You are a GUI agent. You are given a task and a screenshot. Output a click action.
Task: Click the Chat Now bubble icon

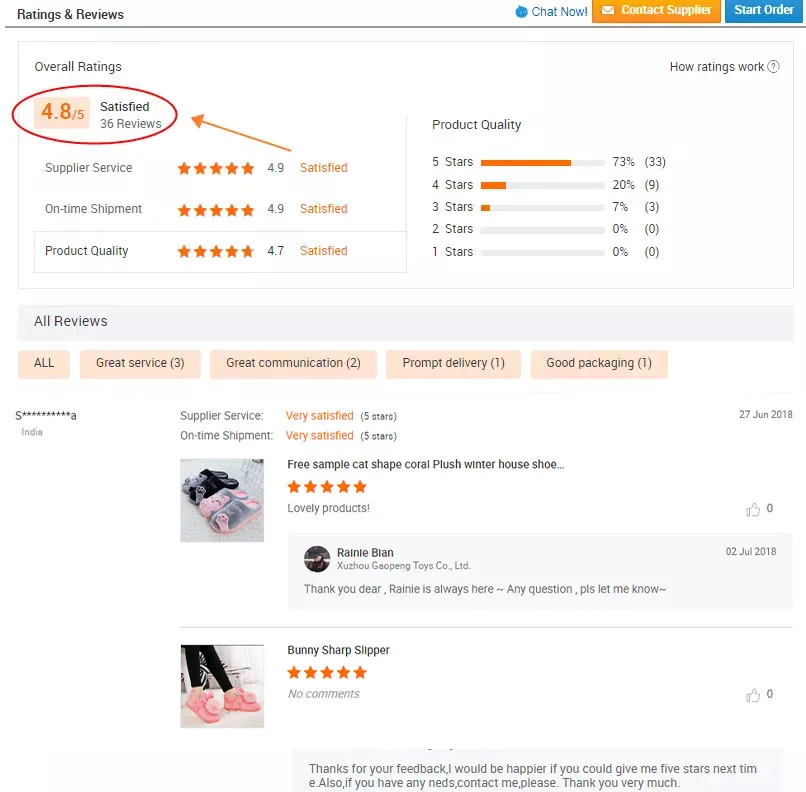pos(521,11)
